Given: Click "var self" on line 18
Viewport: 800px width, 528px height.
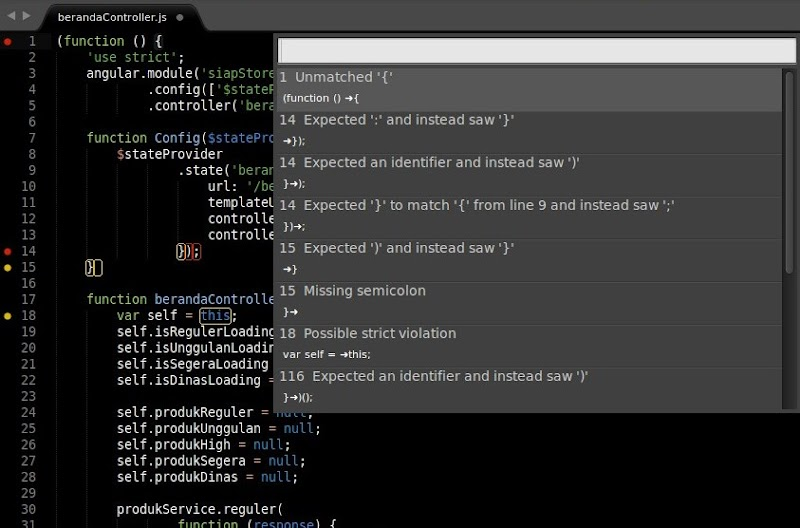Looking at the screenshot, I should (x=146, y=316).
